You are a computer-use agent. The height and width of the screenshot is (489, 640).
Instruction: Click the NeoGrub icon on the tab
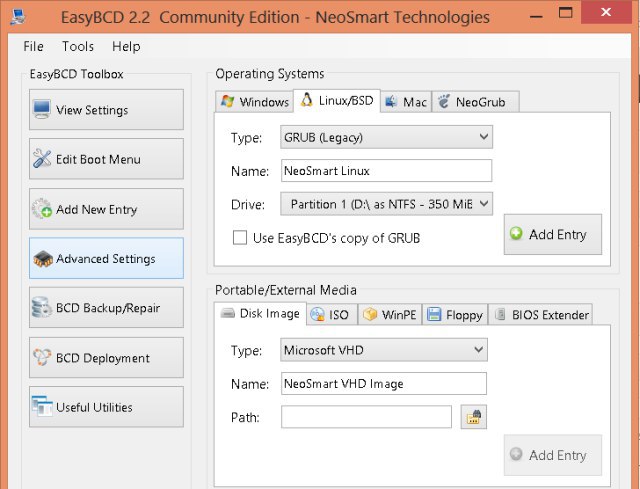coord(444,101)
